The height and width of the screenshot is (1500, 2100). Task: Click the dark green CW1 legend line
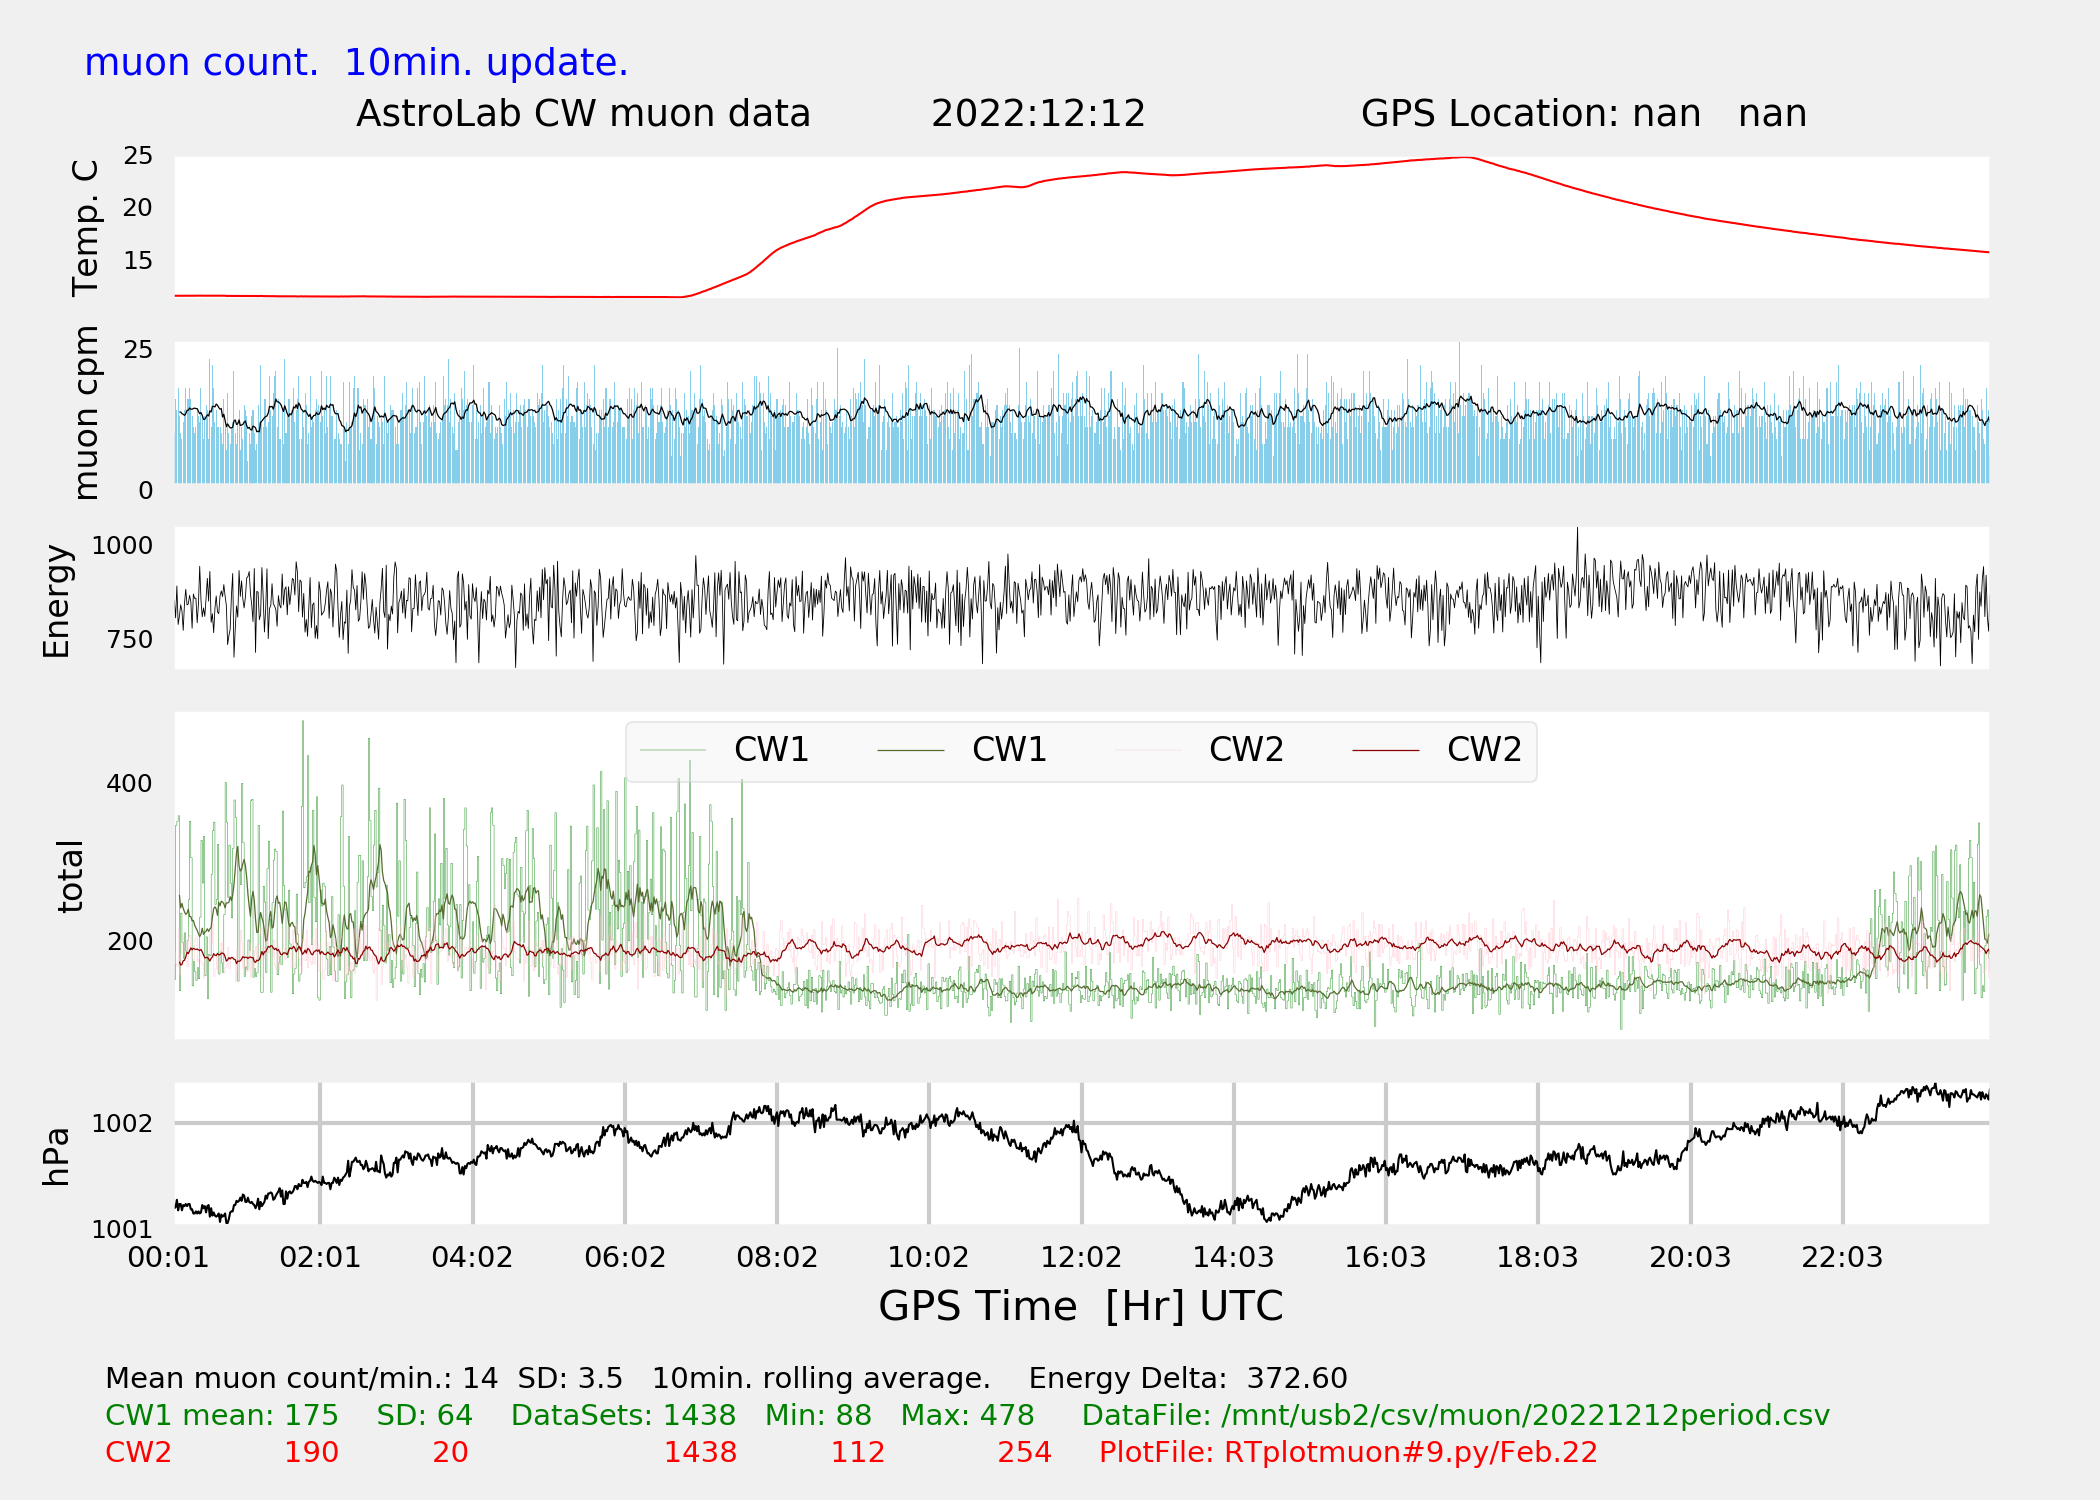pos(910,750)
